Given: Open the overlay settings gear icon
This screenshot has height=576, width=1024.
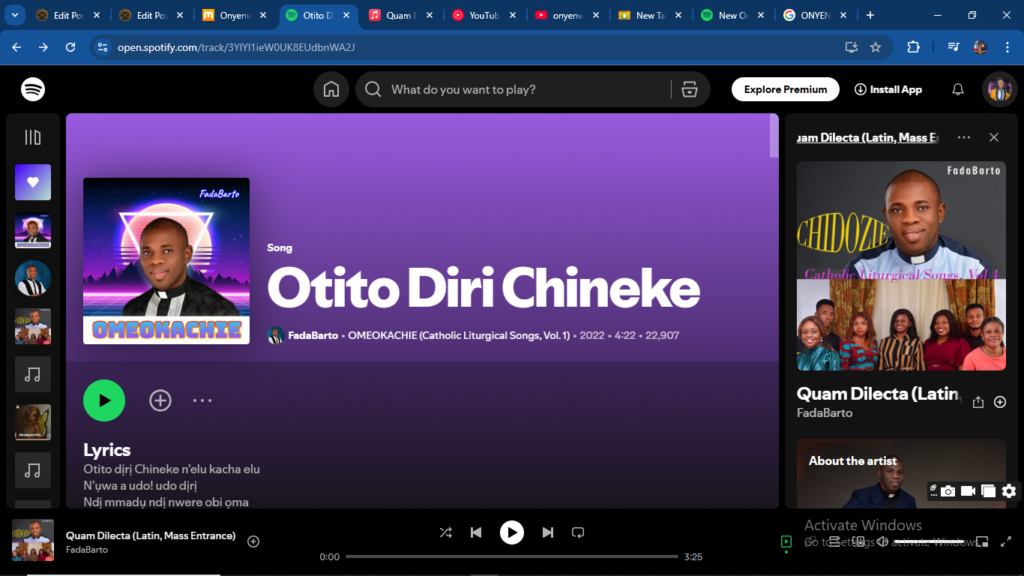Looking at the screenshot, I should (x=1009, y=491).
